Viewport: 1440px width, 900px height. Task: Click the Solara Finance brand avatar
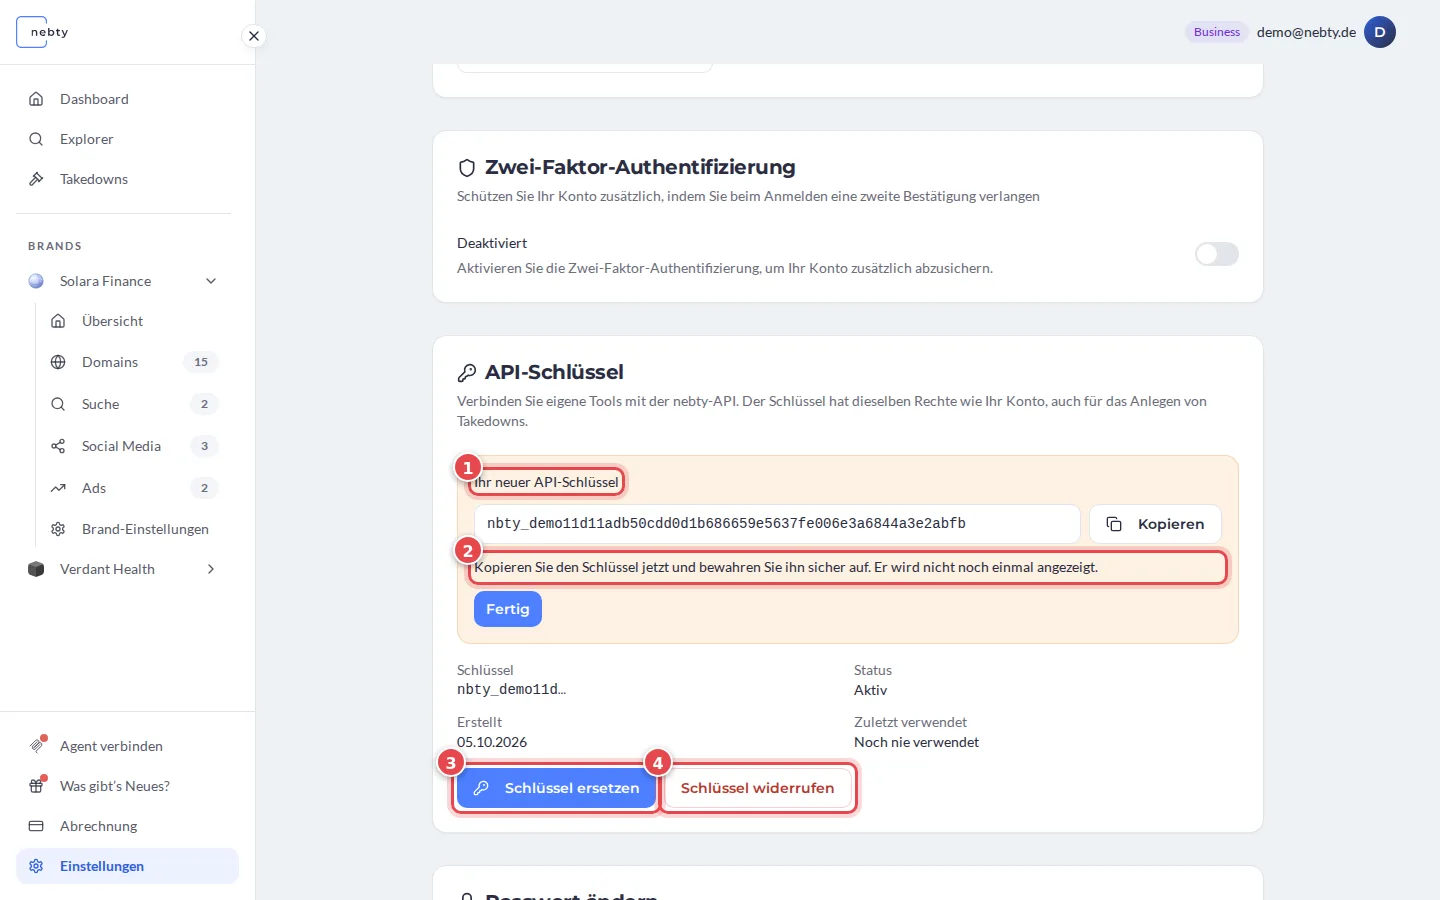click(x=36, y=281)
